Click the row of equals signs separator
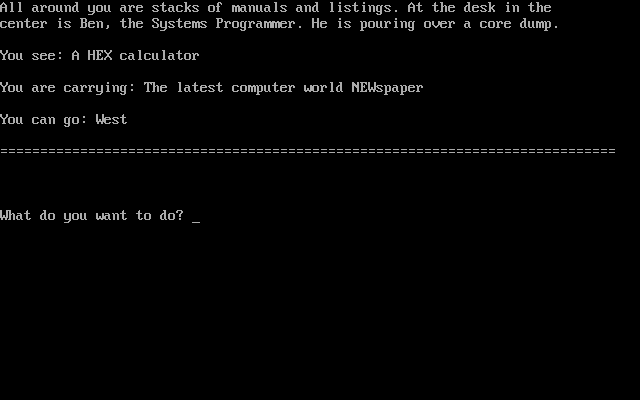This screenshot has height=400, width=640. pyautogui.click(x=308, y=151)
